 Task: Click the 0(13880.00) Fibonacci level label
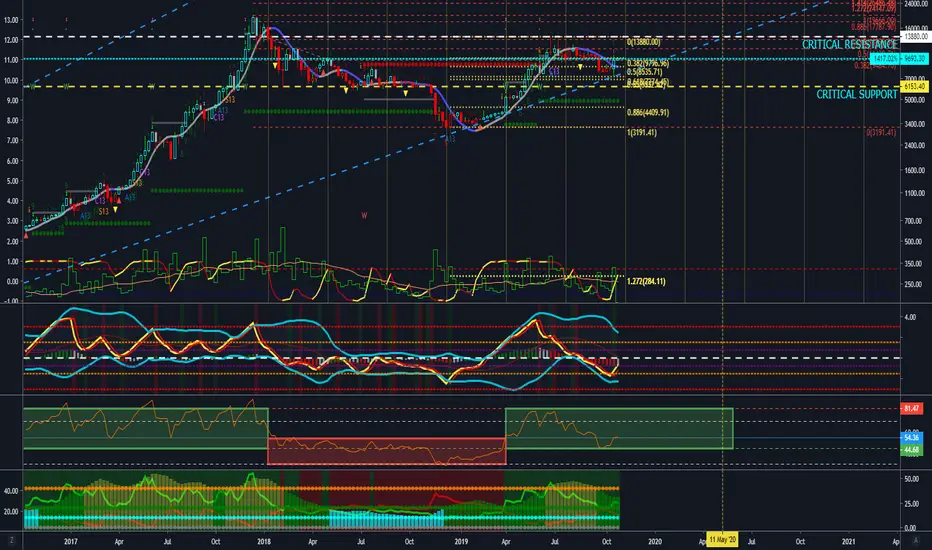coord(644,42)
